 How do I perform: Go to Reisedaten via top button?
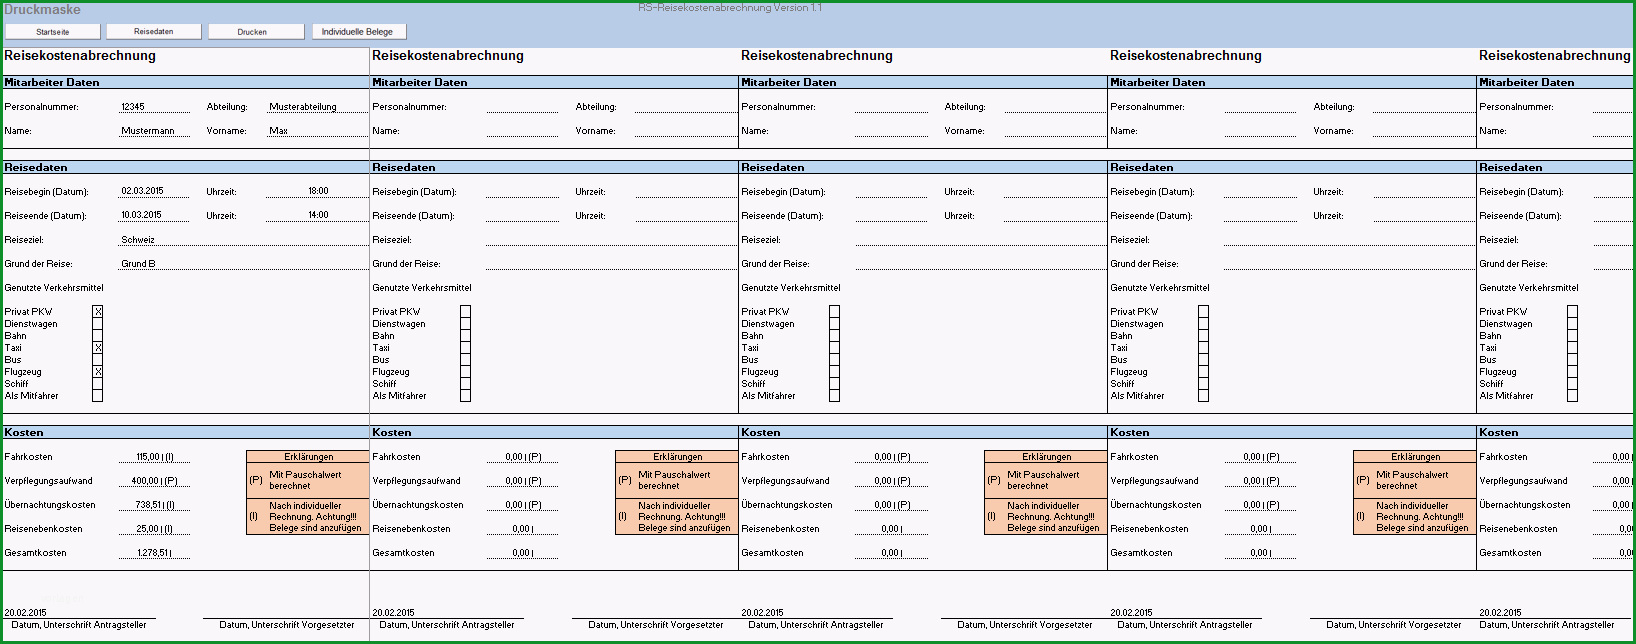point(154,32)
